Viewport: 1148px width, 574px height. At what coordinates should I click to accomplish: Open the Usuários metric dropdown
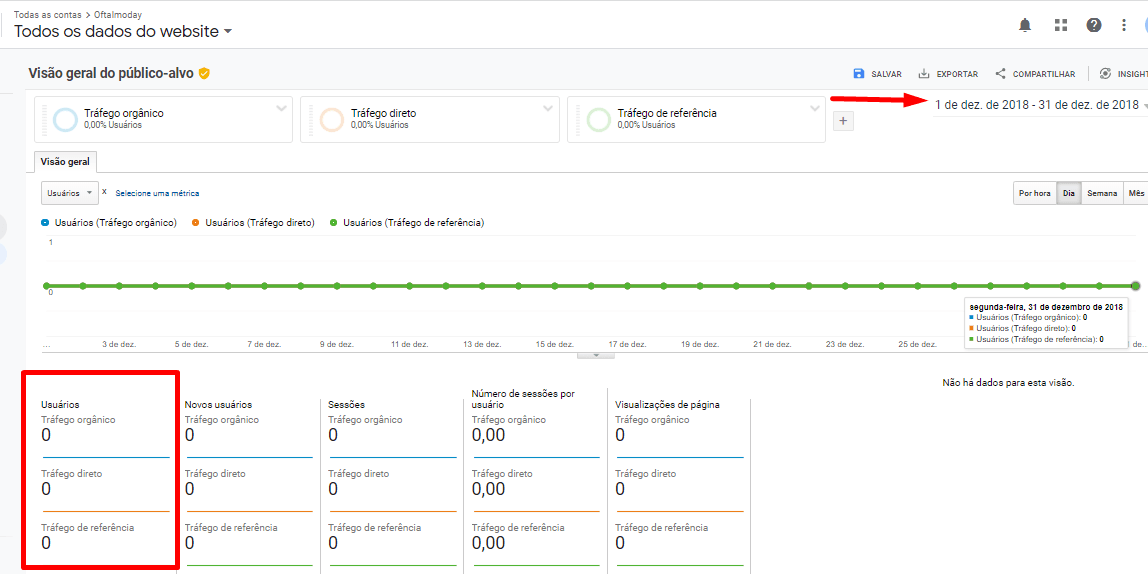70,193
